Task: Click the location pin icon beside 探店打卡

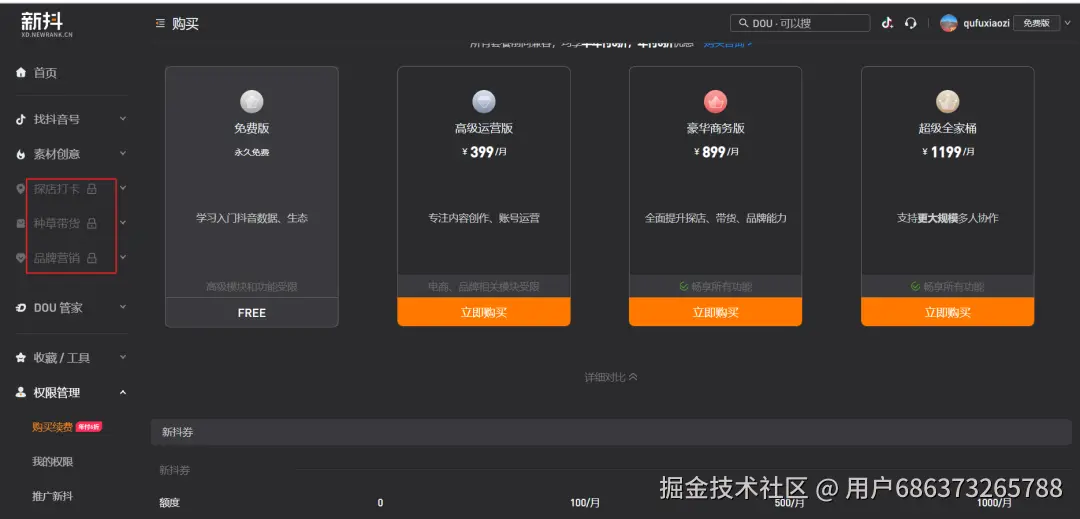Action: pos(21,189)
